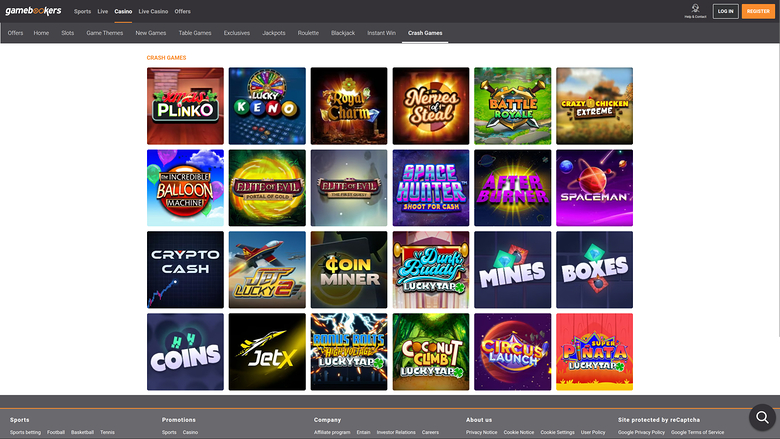Select the Nerves of Steal game

(431, 106)
